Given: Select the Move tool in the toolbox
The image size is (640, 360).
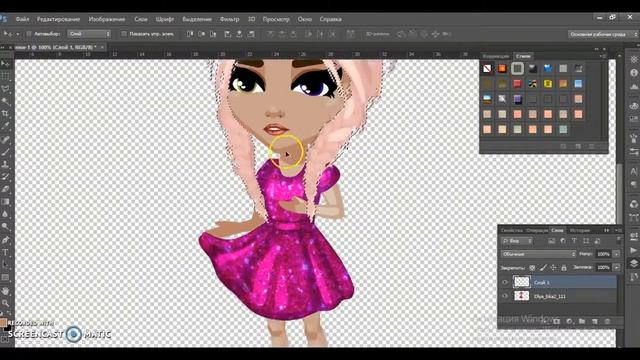Looking at the screenshot, I should point(5,64).
